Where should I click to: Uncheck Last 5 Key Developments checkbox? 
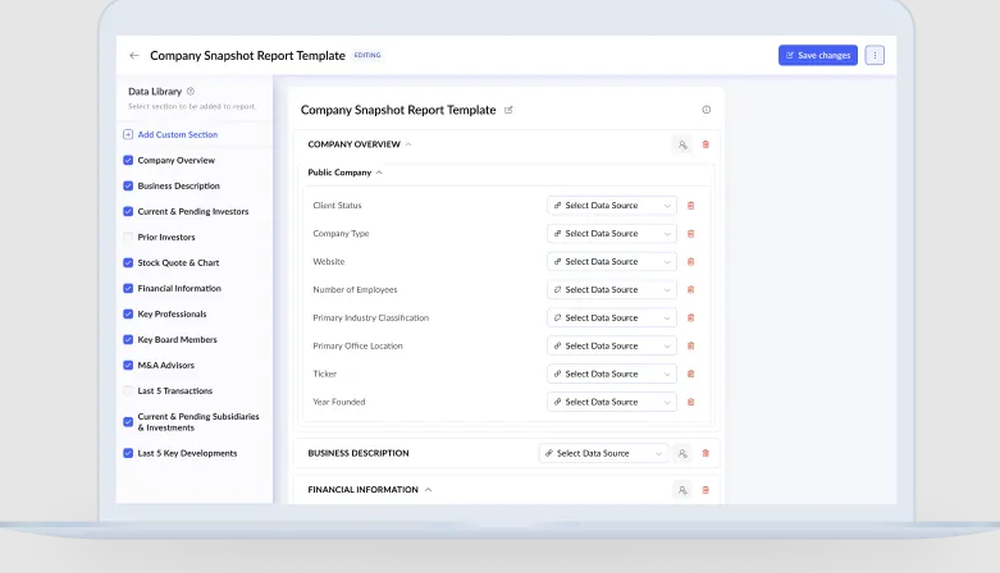(128, 453)
